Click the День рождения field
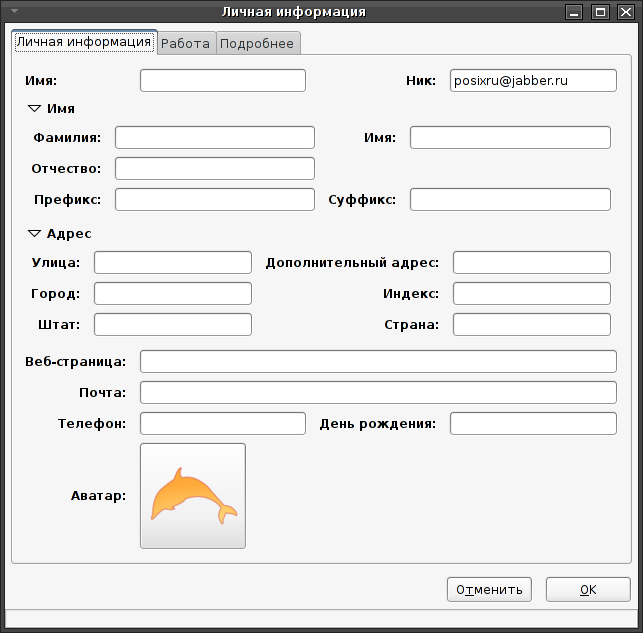Image resolution: width=643 pixels, height=633 pixels. [533, 424]
